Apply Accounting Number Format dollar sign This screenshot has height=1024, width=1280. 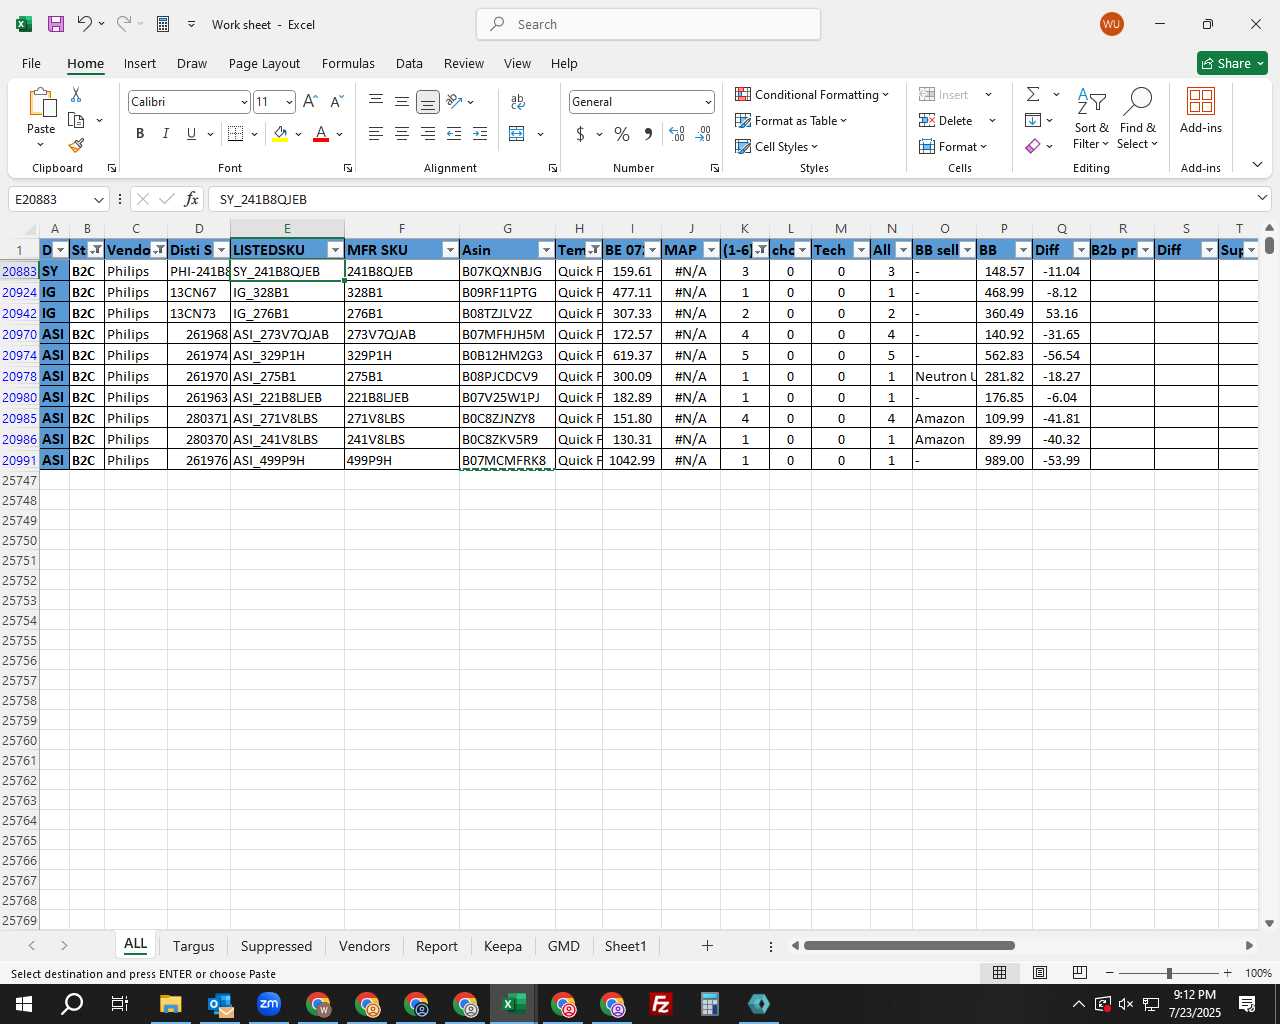580,134
